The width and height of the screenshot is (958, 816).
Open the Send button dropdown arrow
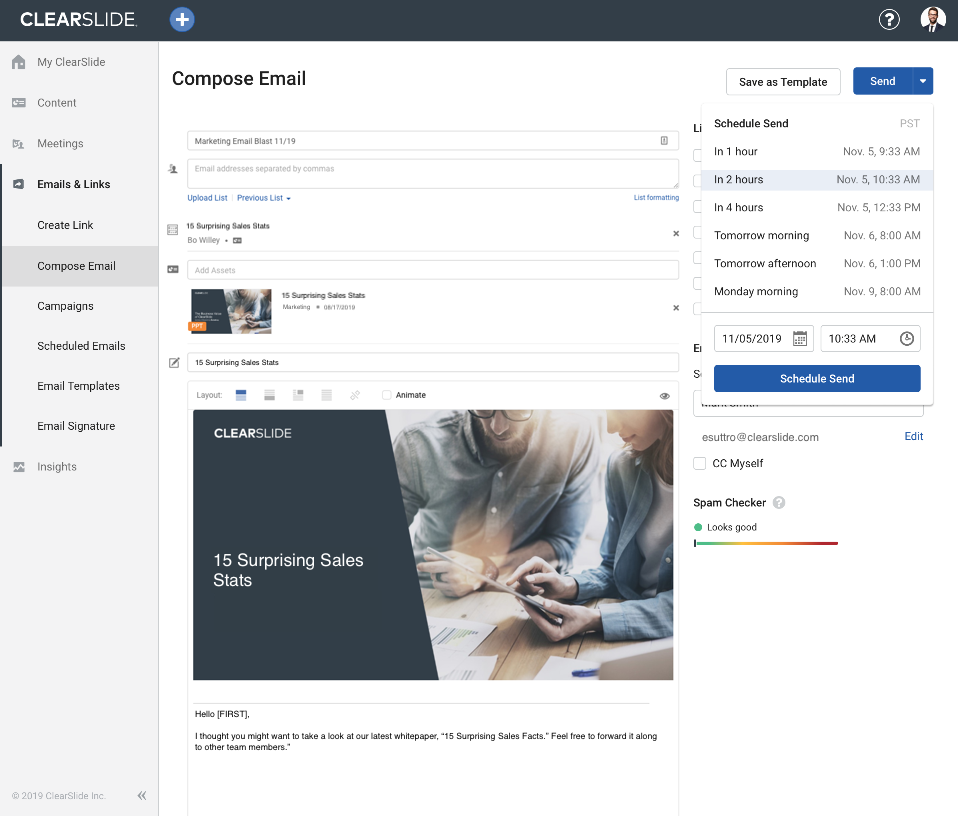coord(922,81)
